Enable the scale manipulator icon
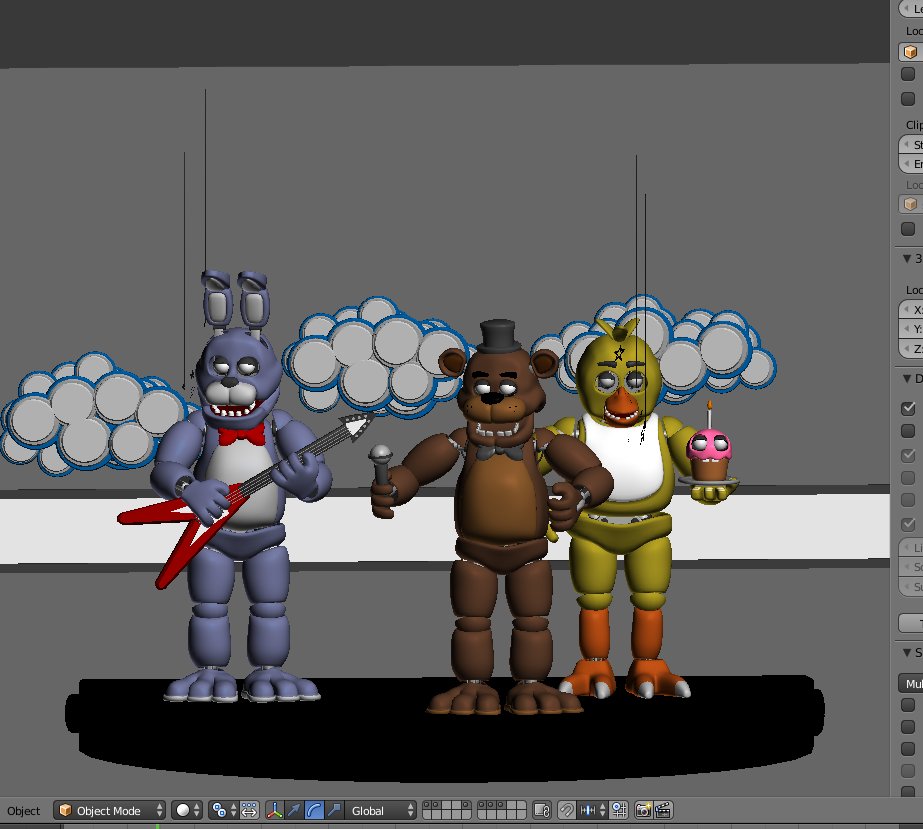The height and width of the screenshot is (829, 923). [x=334, y=811]
